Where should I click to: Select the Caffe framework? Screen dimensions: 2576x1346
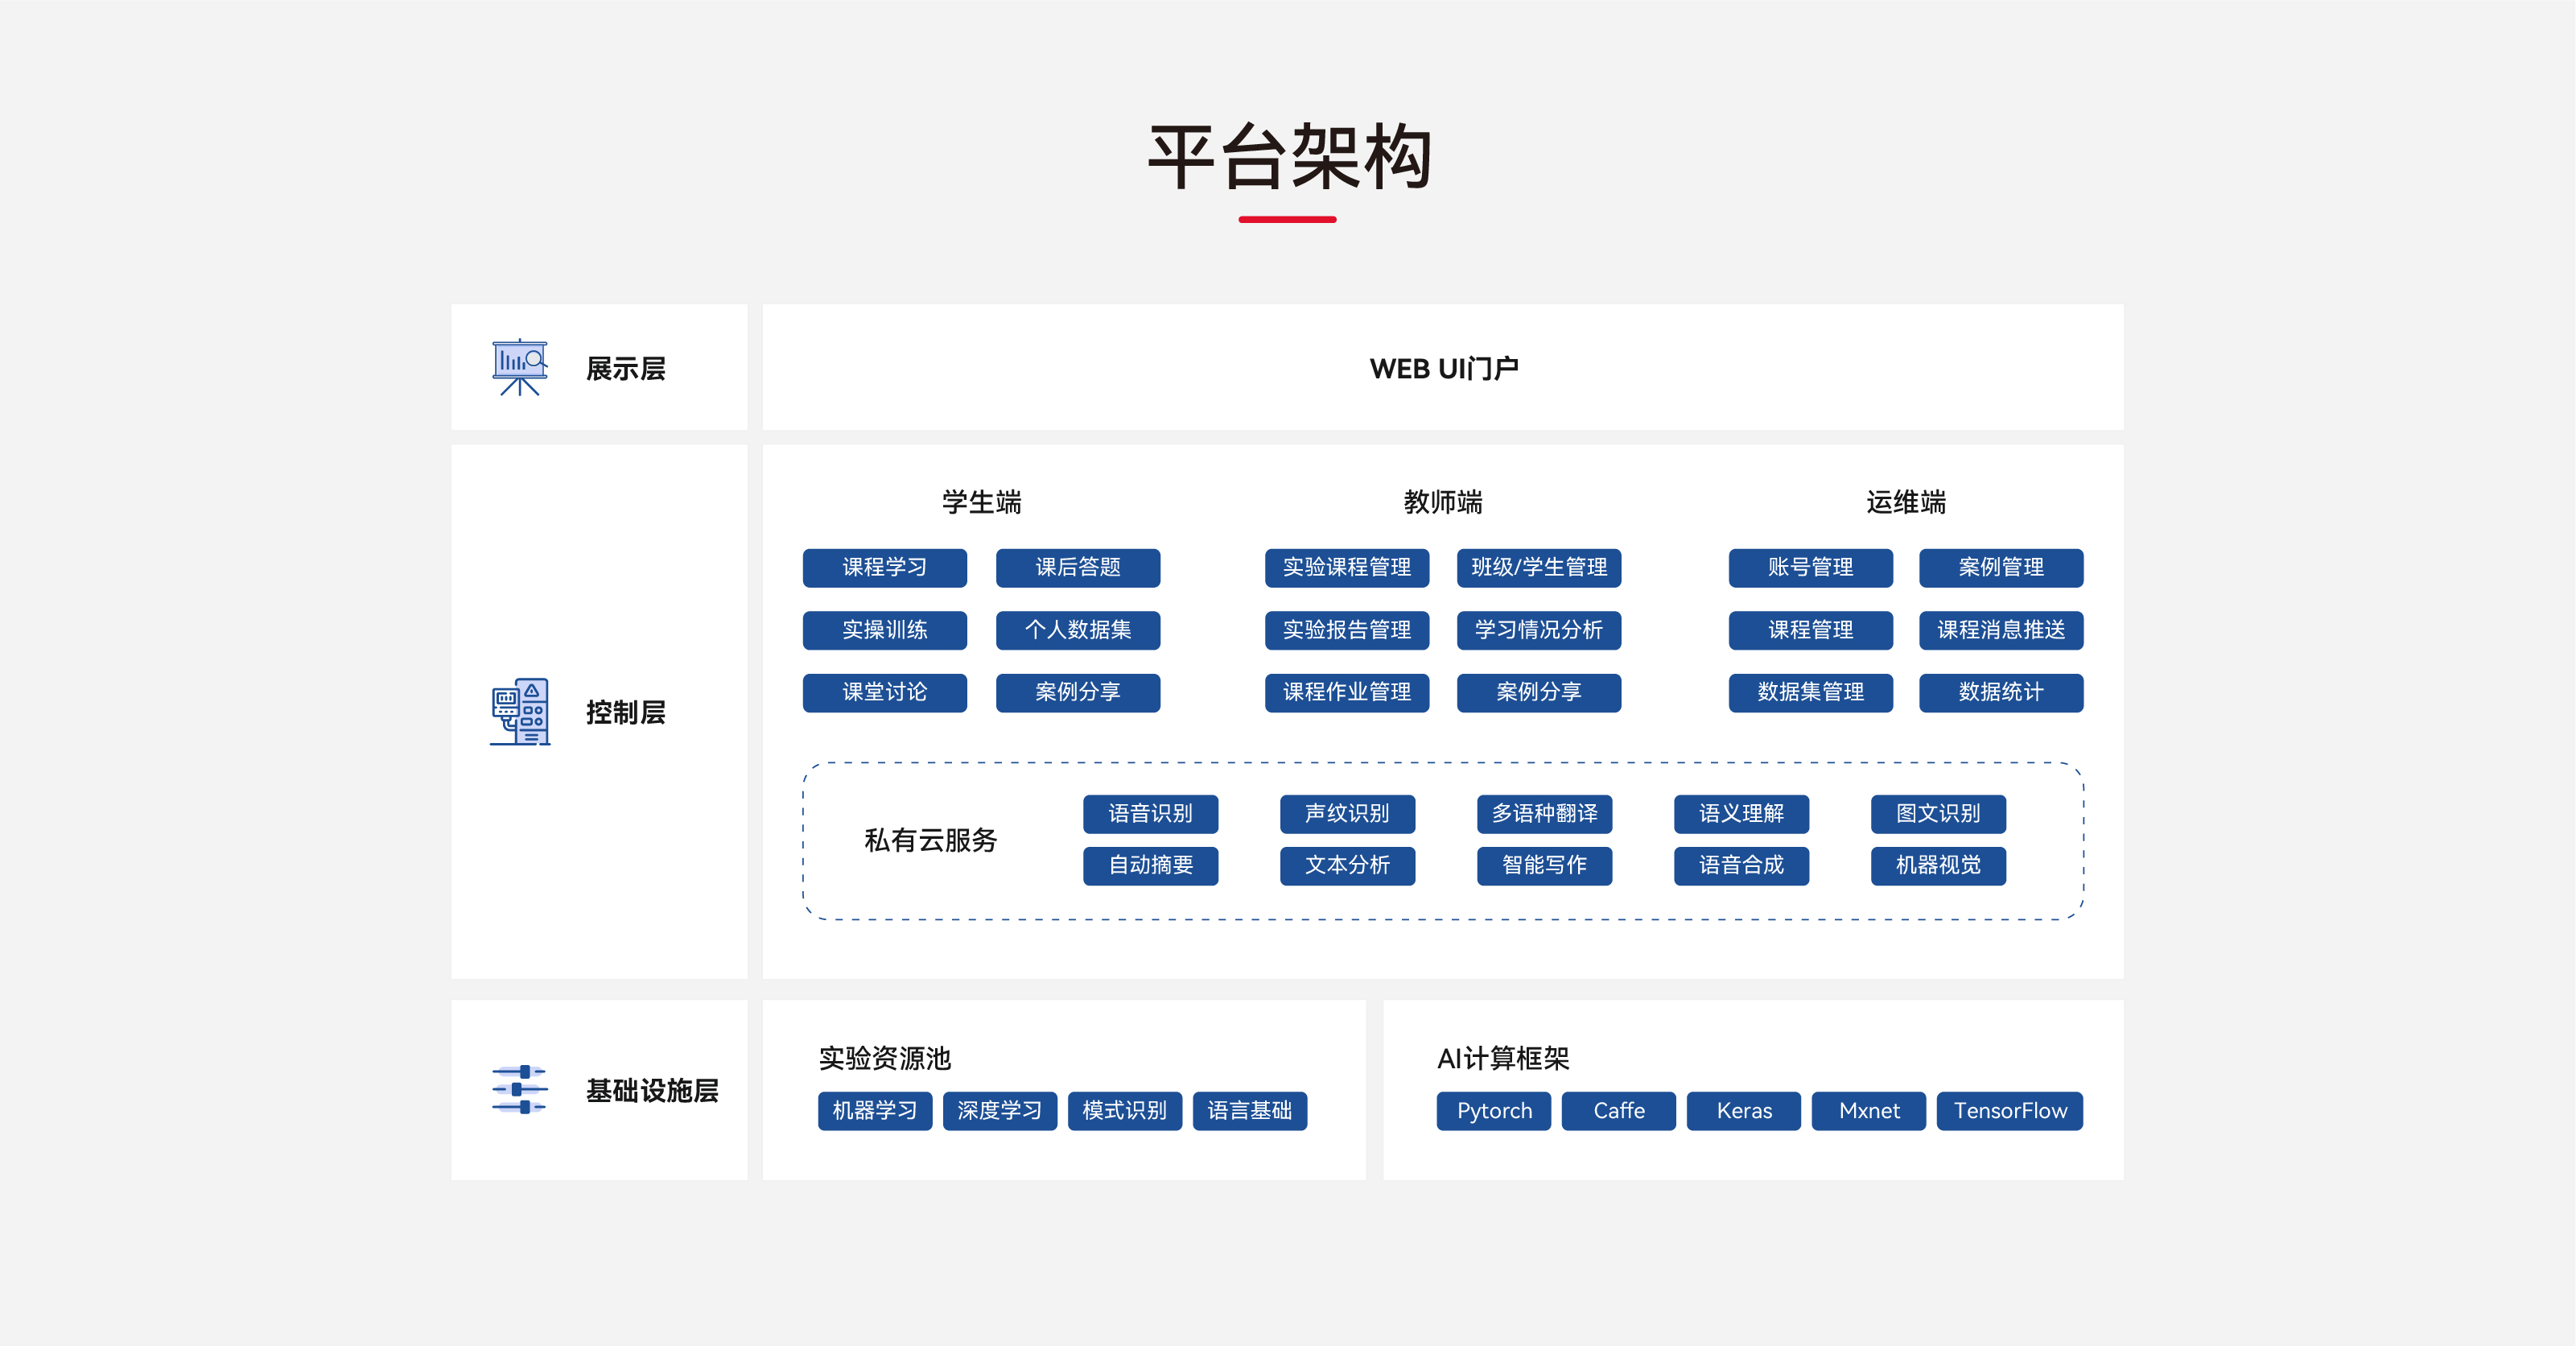point(1619,1111)
